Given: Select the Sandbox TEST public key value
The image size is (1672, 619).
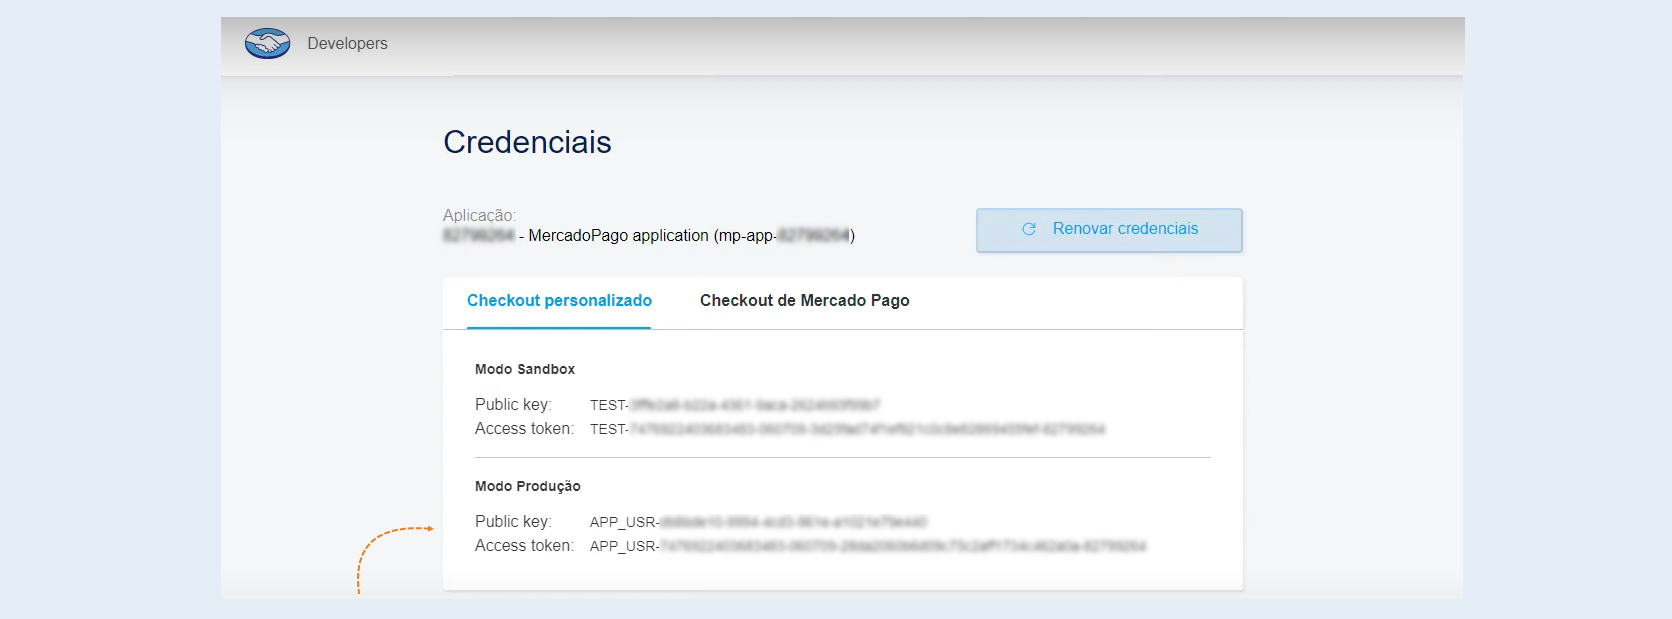Looking at the screenshot, I should (735, 405).
